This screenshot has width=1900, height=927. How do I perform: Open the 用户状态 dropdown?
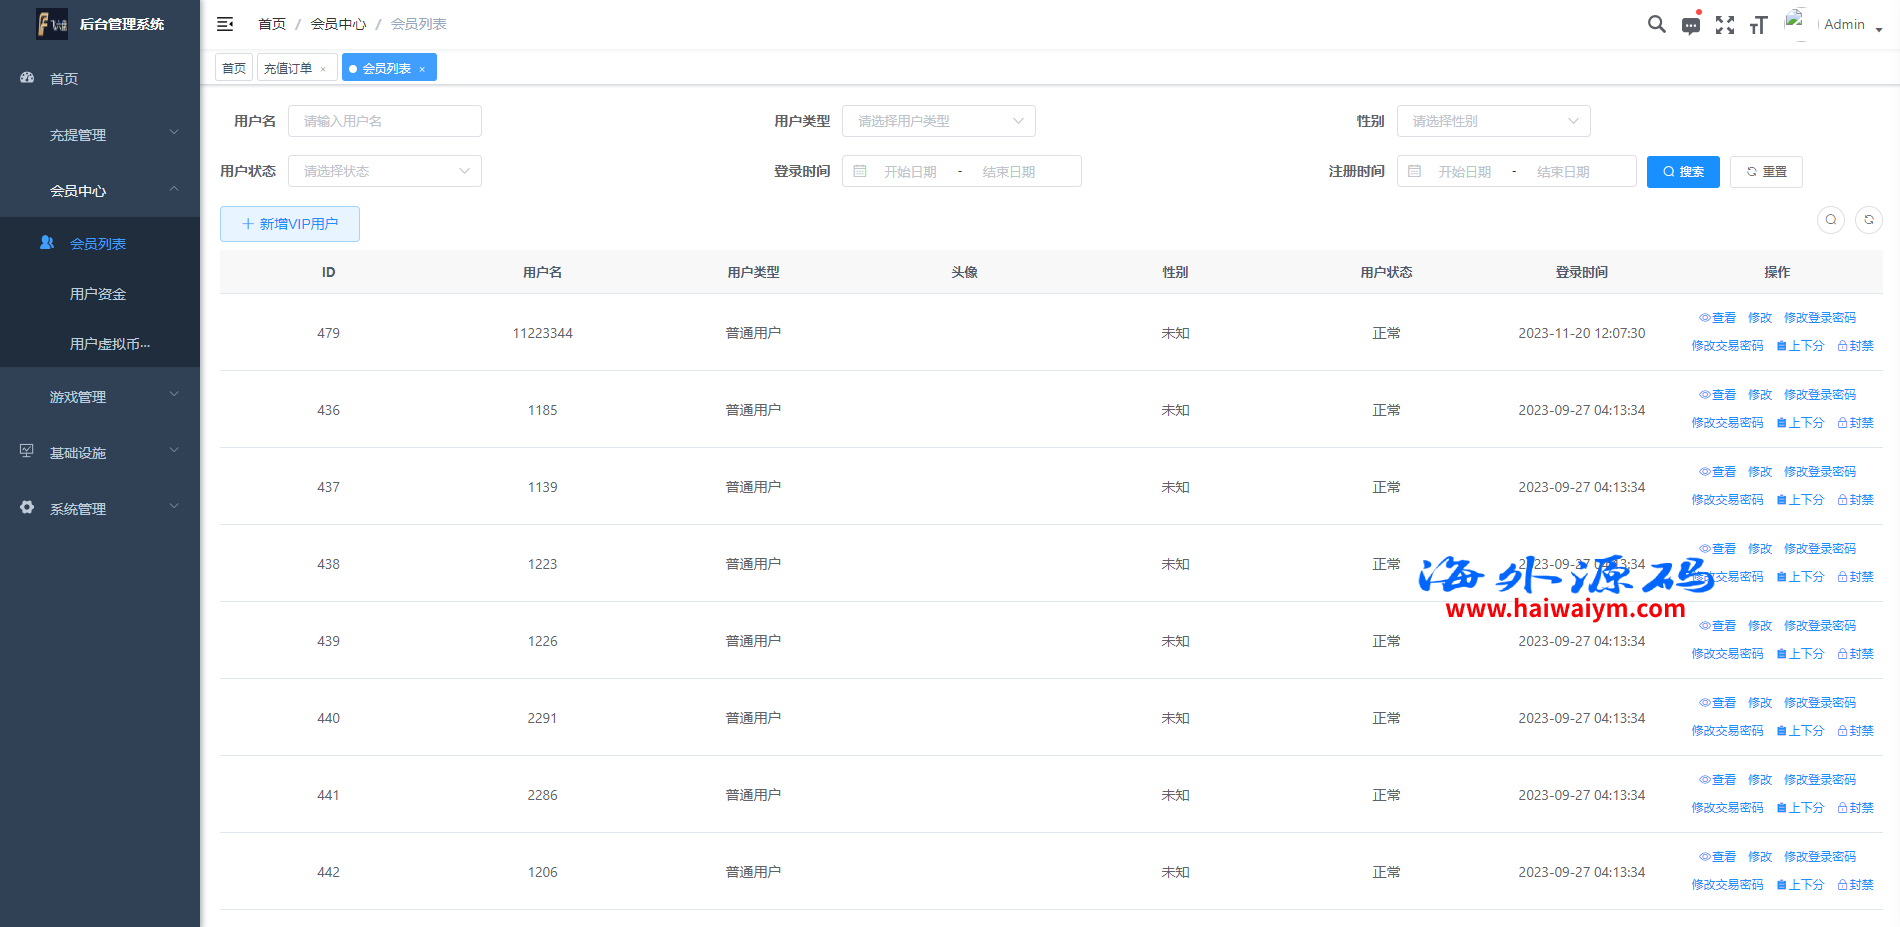[384, 171]
